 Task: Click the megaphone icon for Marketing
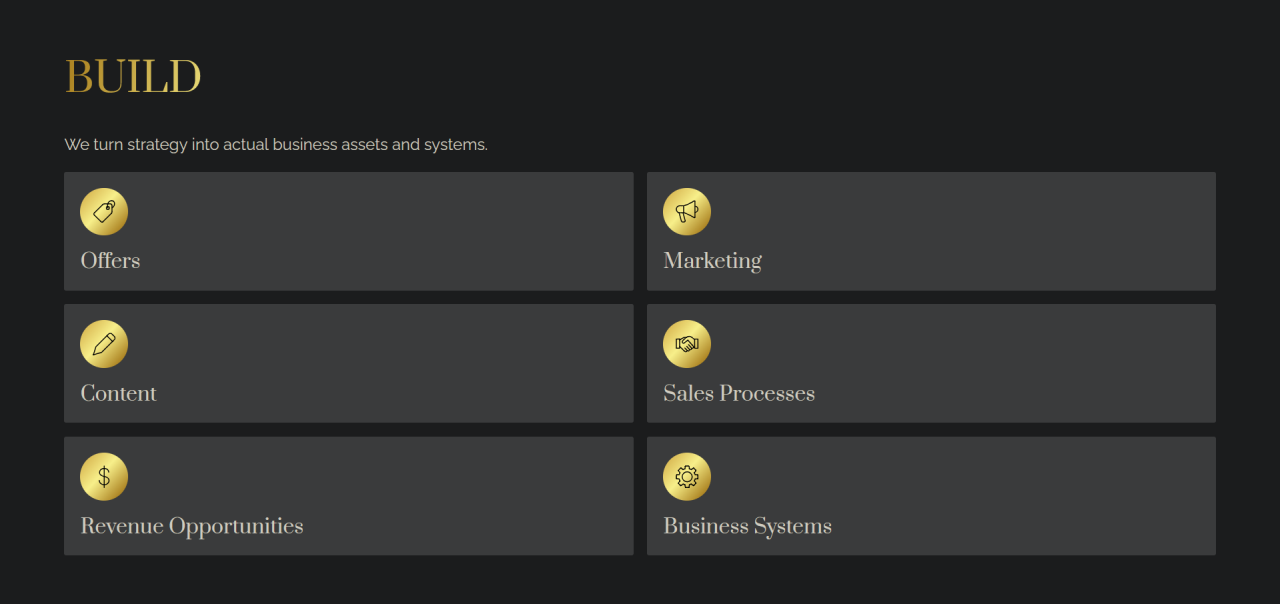(x=687, y=212)
